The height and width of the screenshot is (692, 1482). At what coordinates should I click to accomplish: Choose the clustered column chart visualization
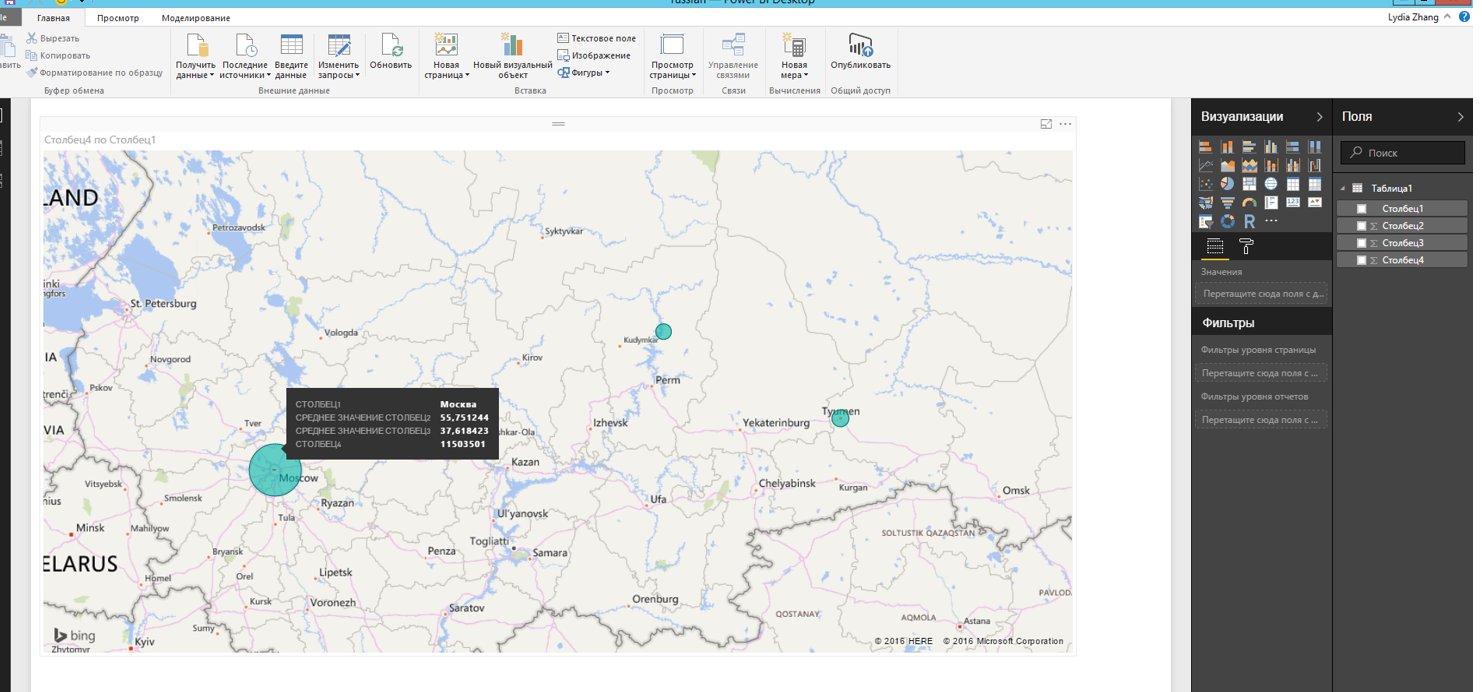1271,147
